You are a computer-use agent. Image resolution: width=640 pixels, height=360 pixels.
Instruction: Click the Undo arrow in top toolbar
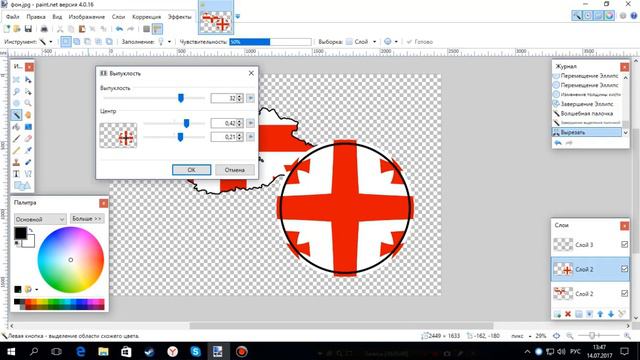pos(119,29)
